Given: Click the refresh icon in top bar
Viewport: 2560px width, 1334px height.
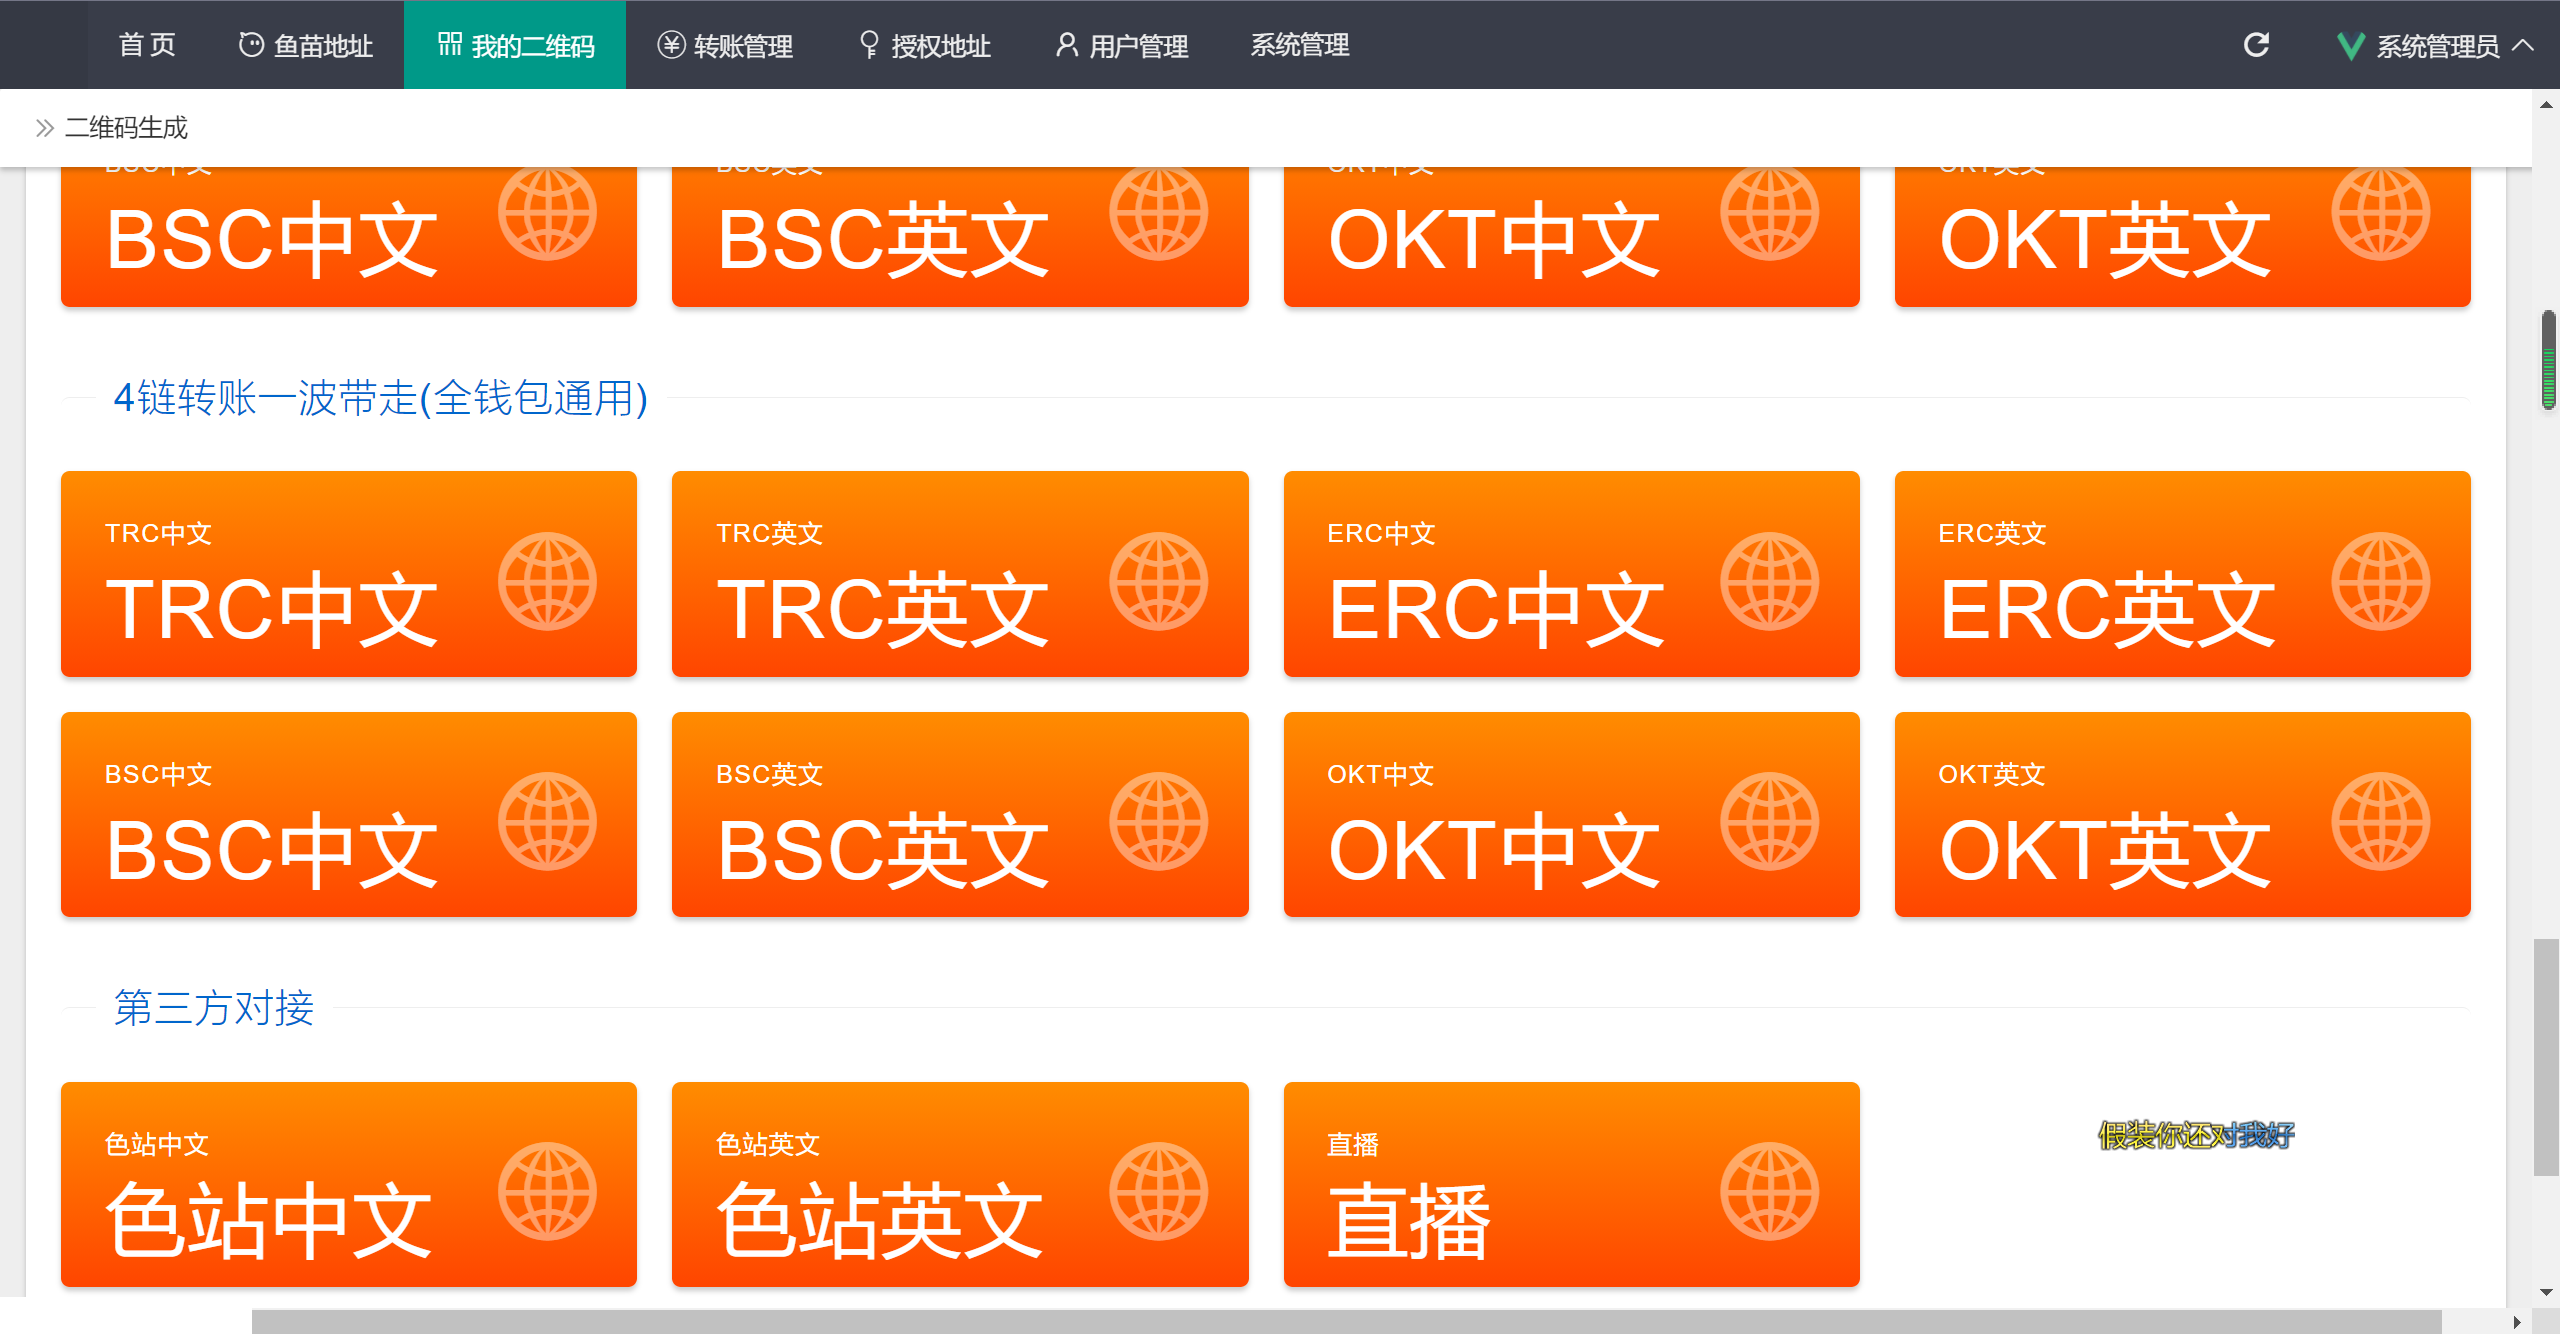Looking at the screenshot, I should (2256, 45).
